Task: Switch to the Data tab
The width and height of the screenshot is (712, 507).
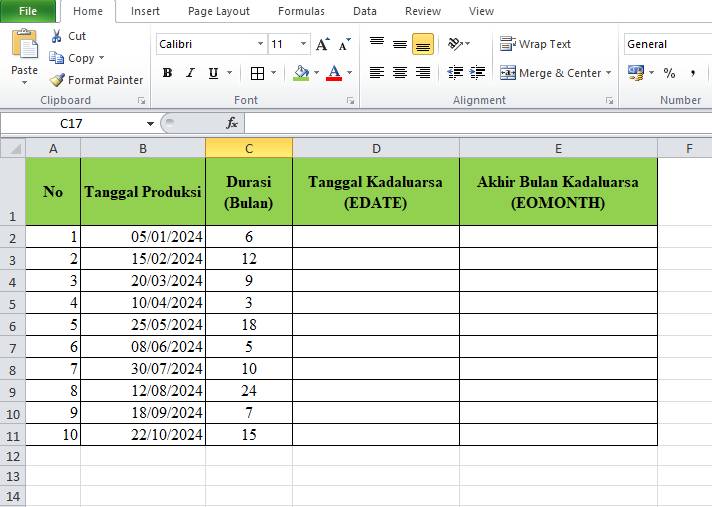Action: tap(365, 11)
